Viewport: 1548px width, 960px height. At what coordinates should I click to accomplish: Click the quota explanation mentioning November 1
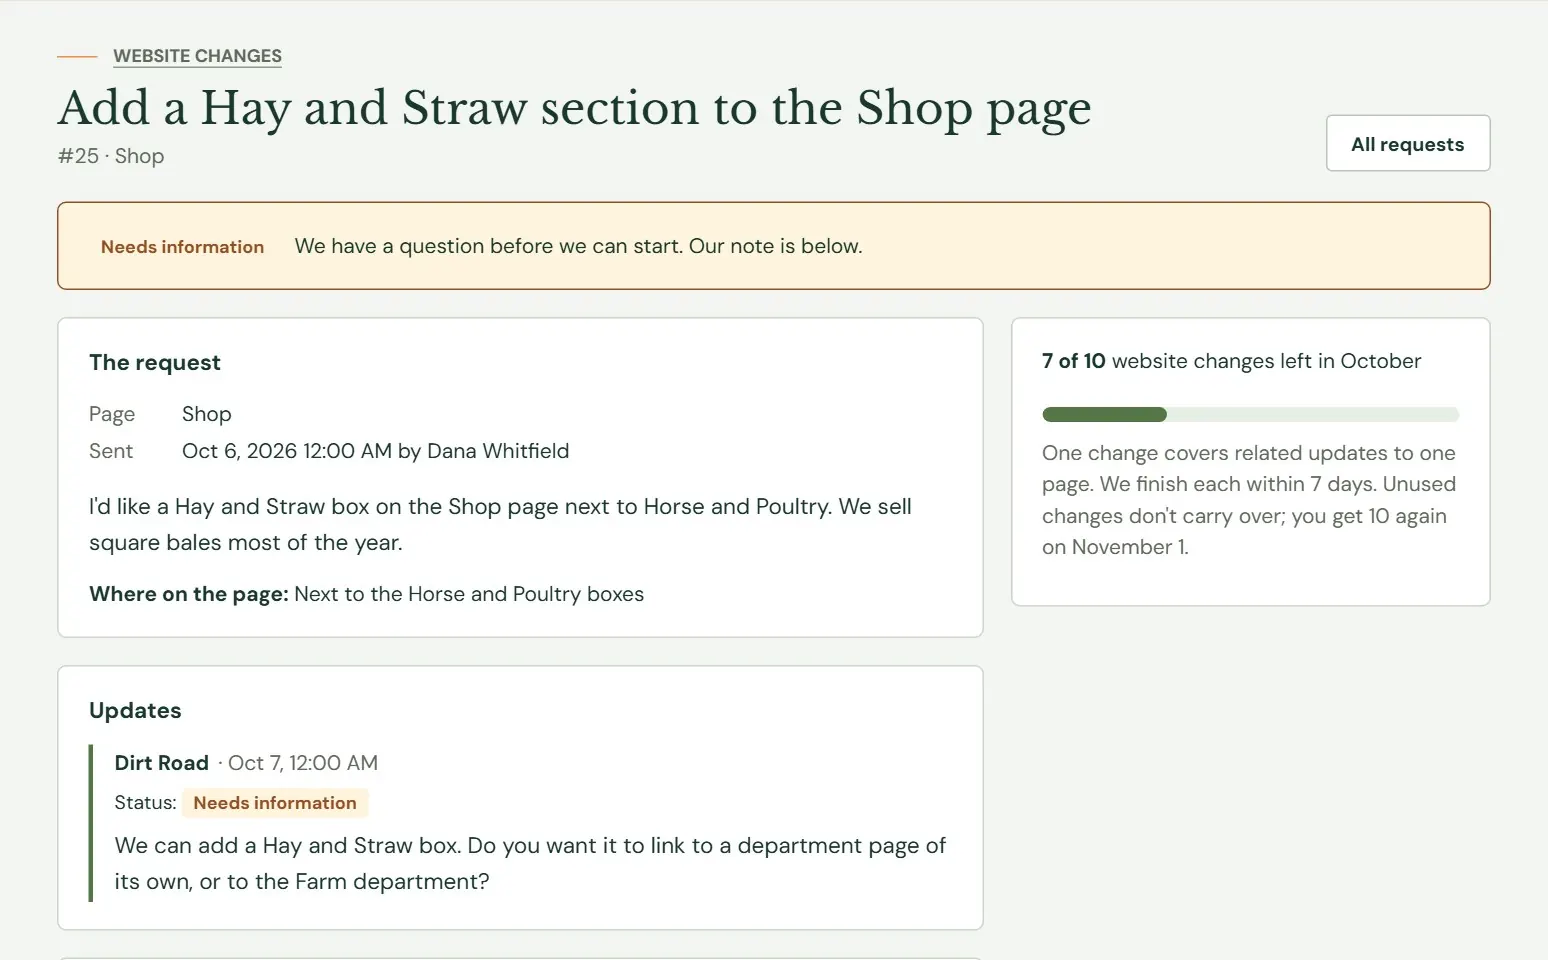tap(1249, 500)
